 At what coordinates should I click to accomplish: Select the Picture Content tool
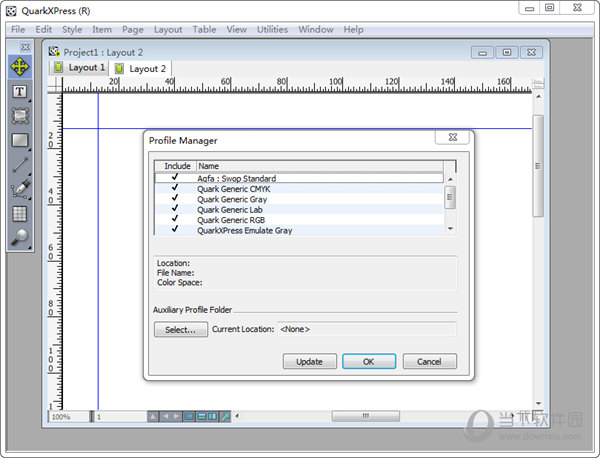(x=20, y=116)
